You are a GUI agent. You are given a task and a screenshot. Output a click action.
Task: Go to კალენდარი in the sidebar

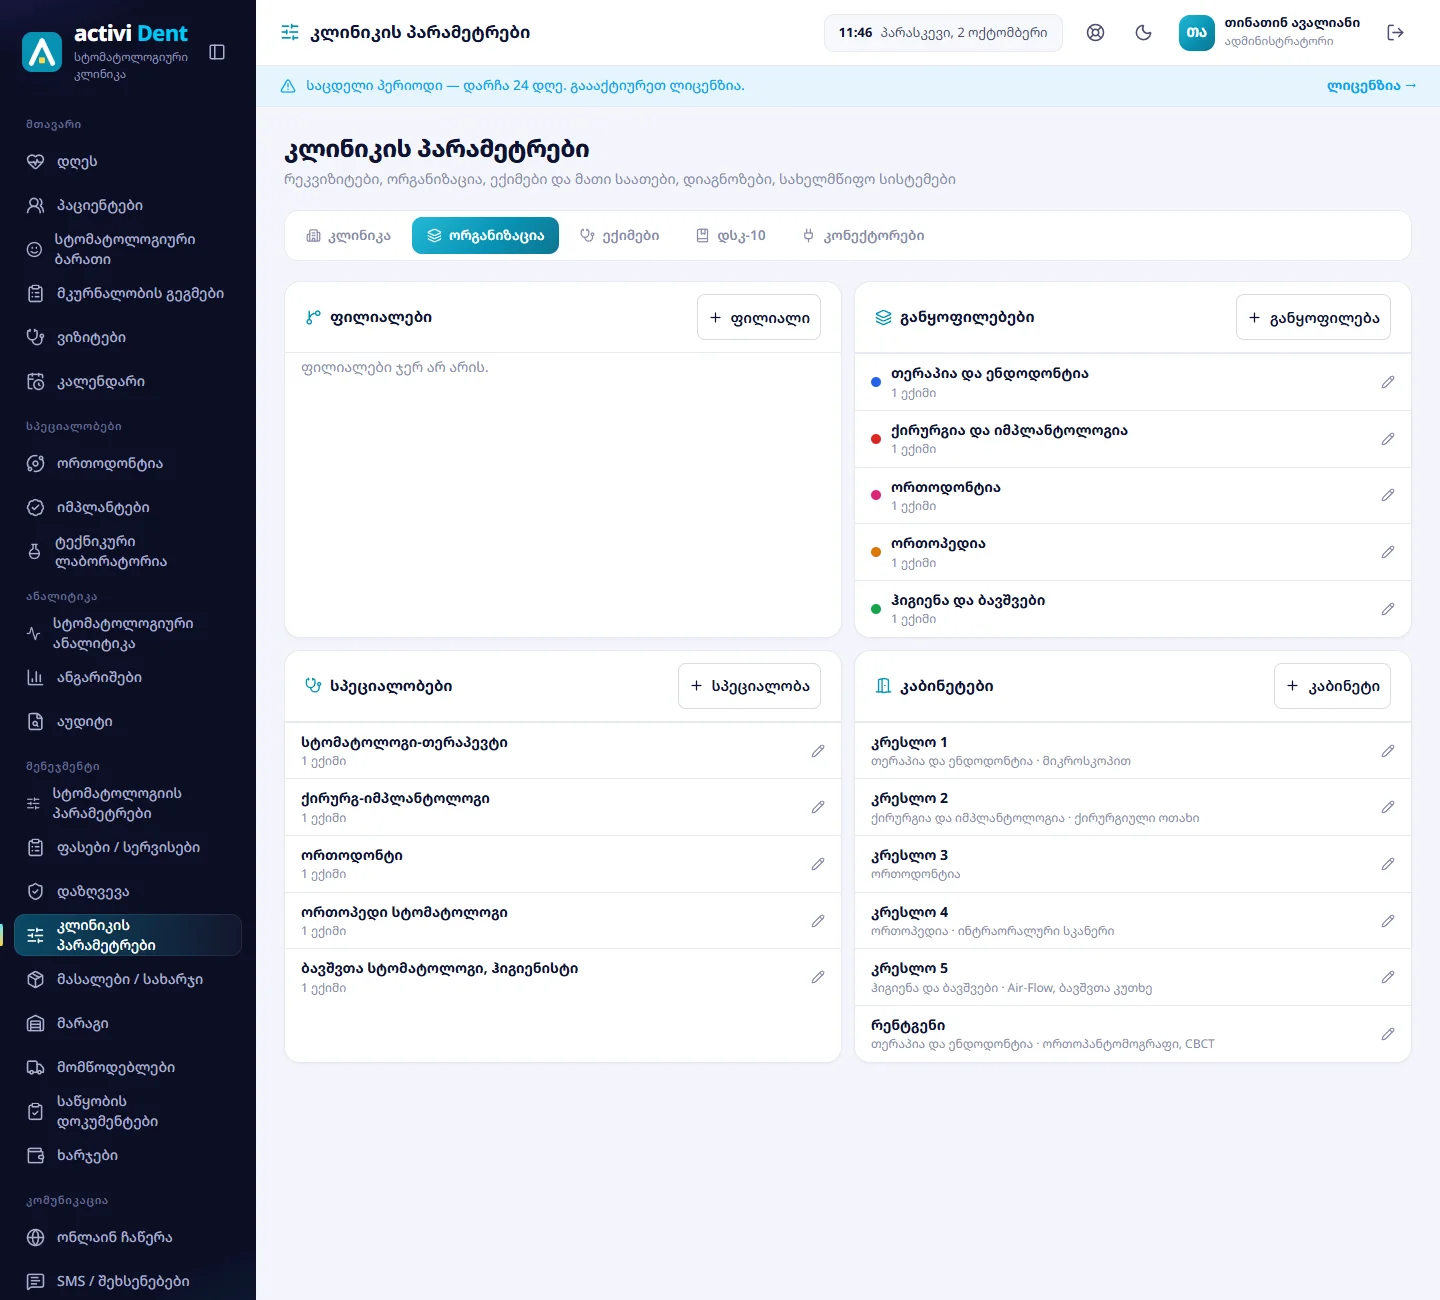[128, 381]
